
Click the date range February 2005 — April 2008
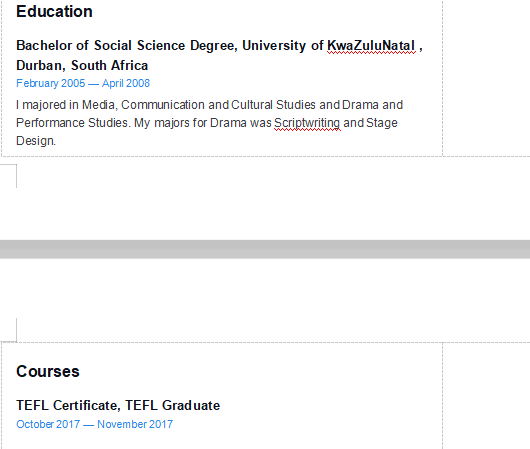[x=83, y=83]
